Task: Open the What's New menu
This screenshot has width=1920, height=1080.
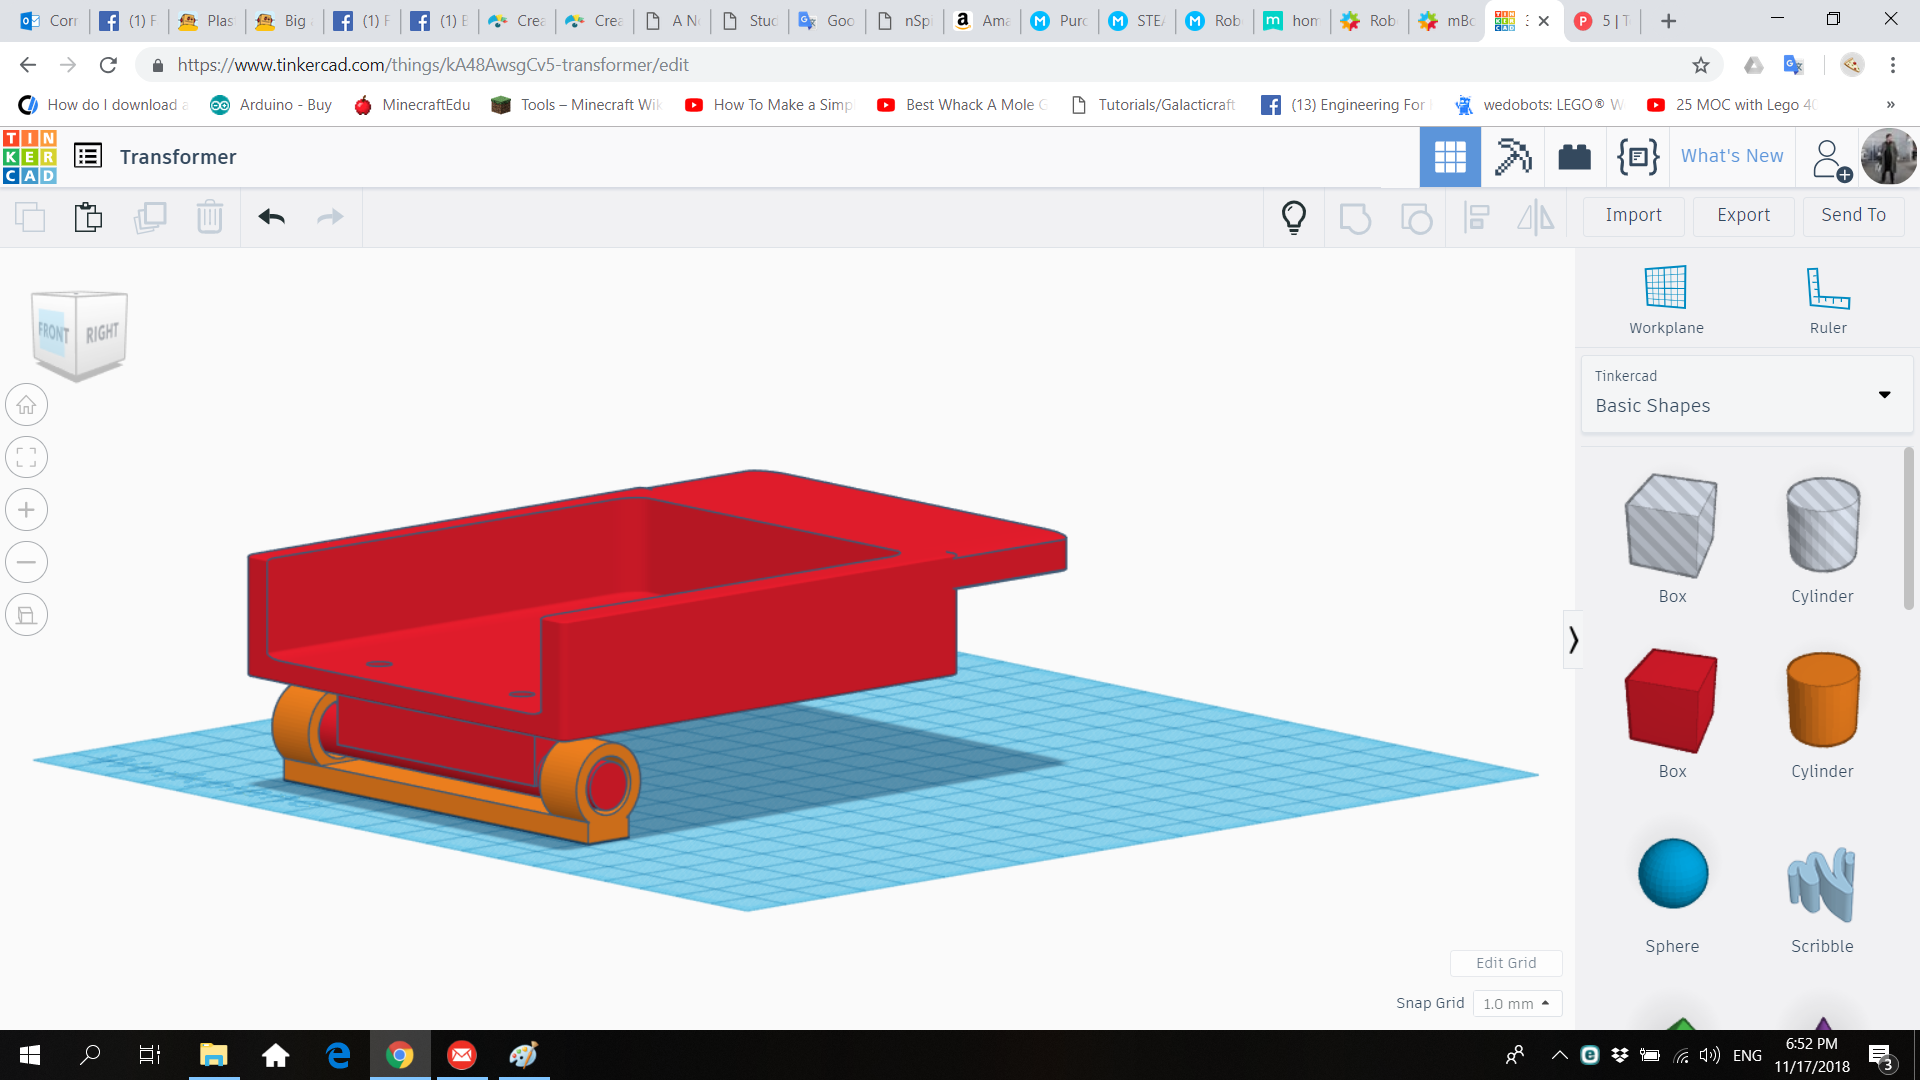Action: (x=1732, y=156)
